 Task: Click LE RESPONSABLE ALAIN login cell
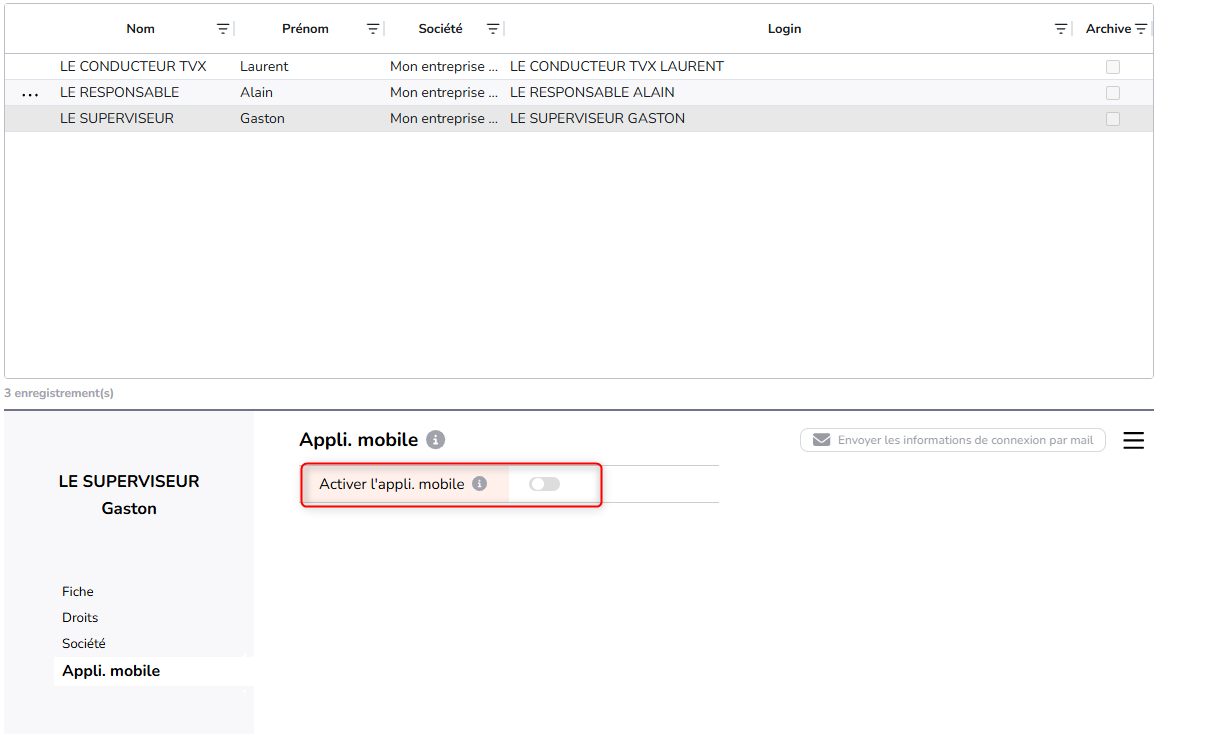pyautogui.click(x=592, y=93)
